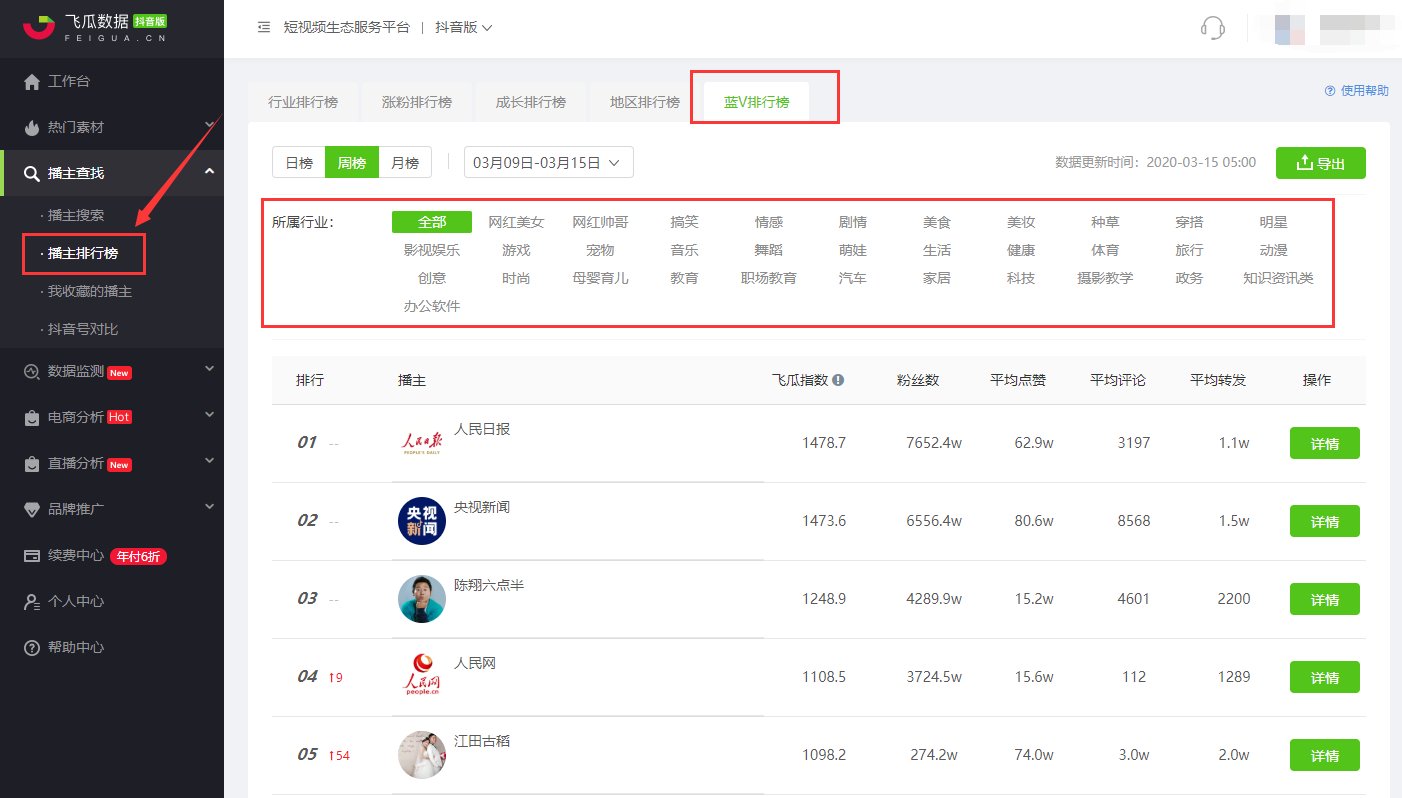This screenshot has width=1402, height=798.
Task: Open 详情 for 人民日报
Action: click(1324, 443)
